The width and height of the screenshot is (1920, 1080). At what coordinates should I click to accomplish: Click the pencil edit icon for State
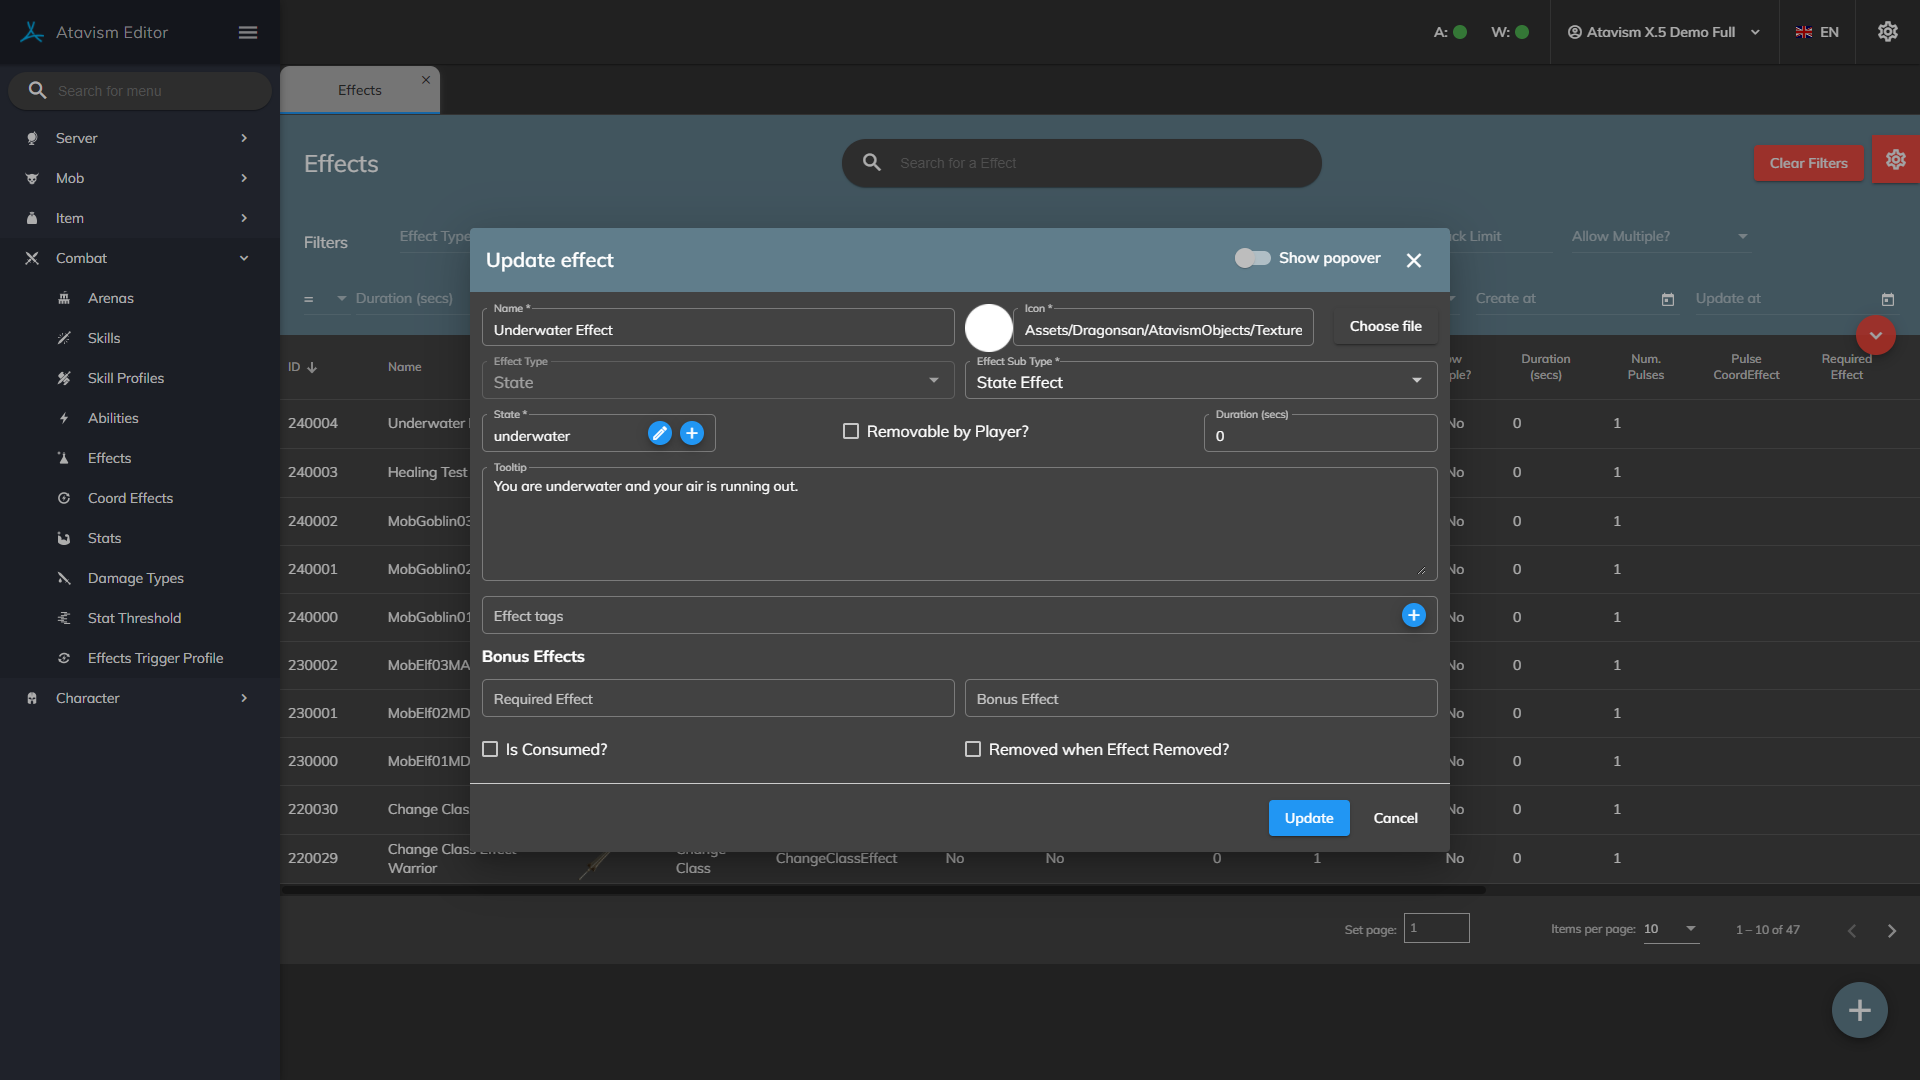659,433
